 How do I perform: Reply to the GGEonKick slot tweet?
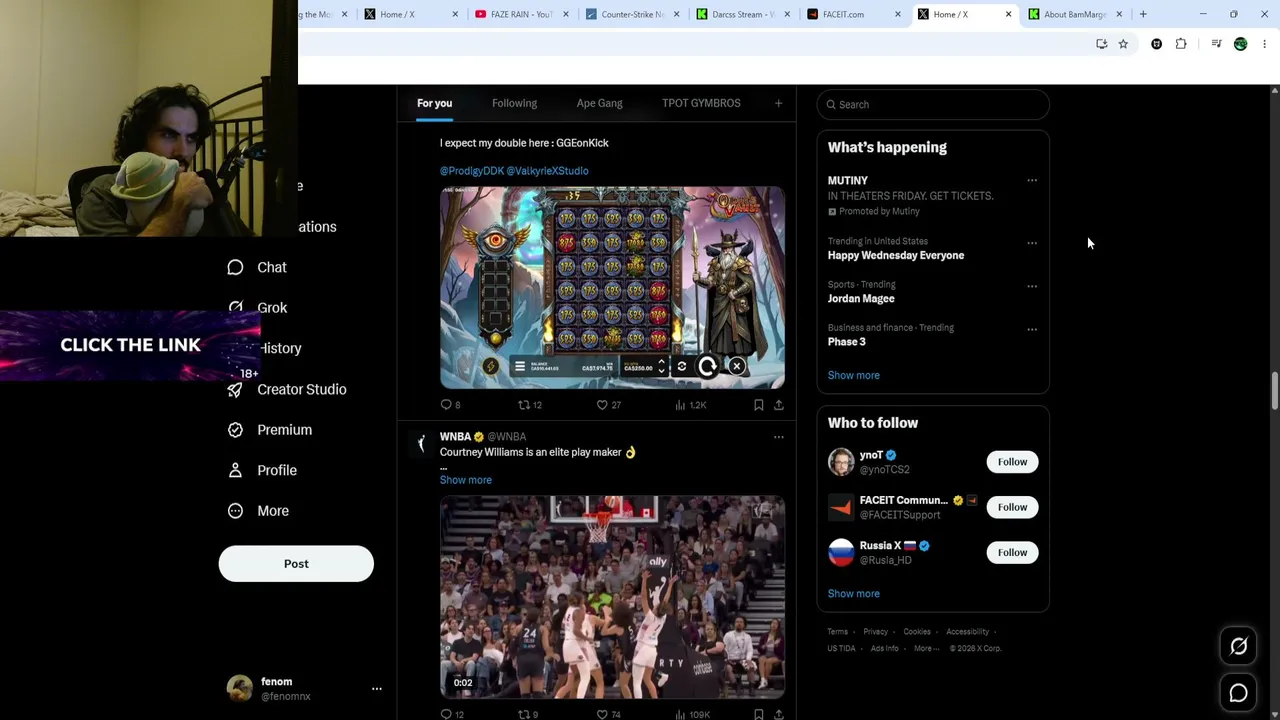click(450, 405)
